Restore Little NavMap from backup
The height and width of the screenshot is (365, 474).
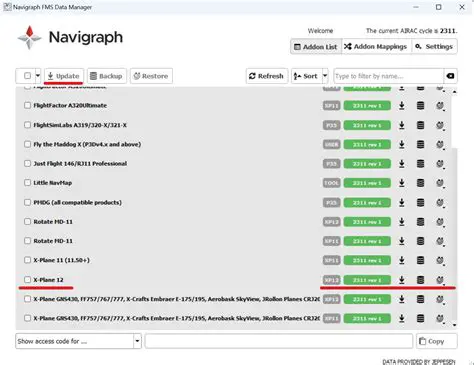point(440,183)
